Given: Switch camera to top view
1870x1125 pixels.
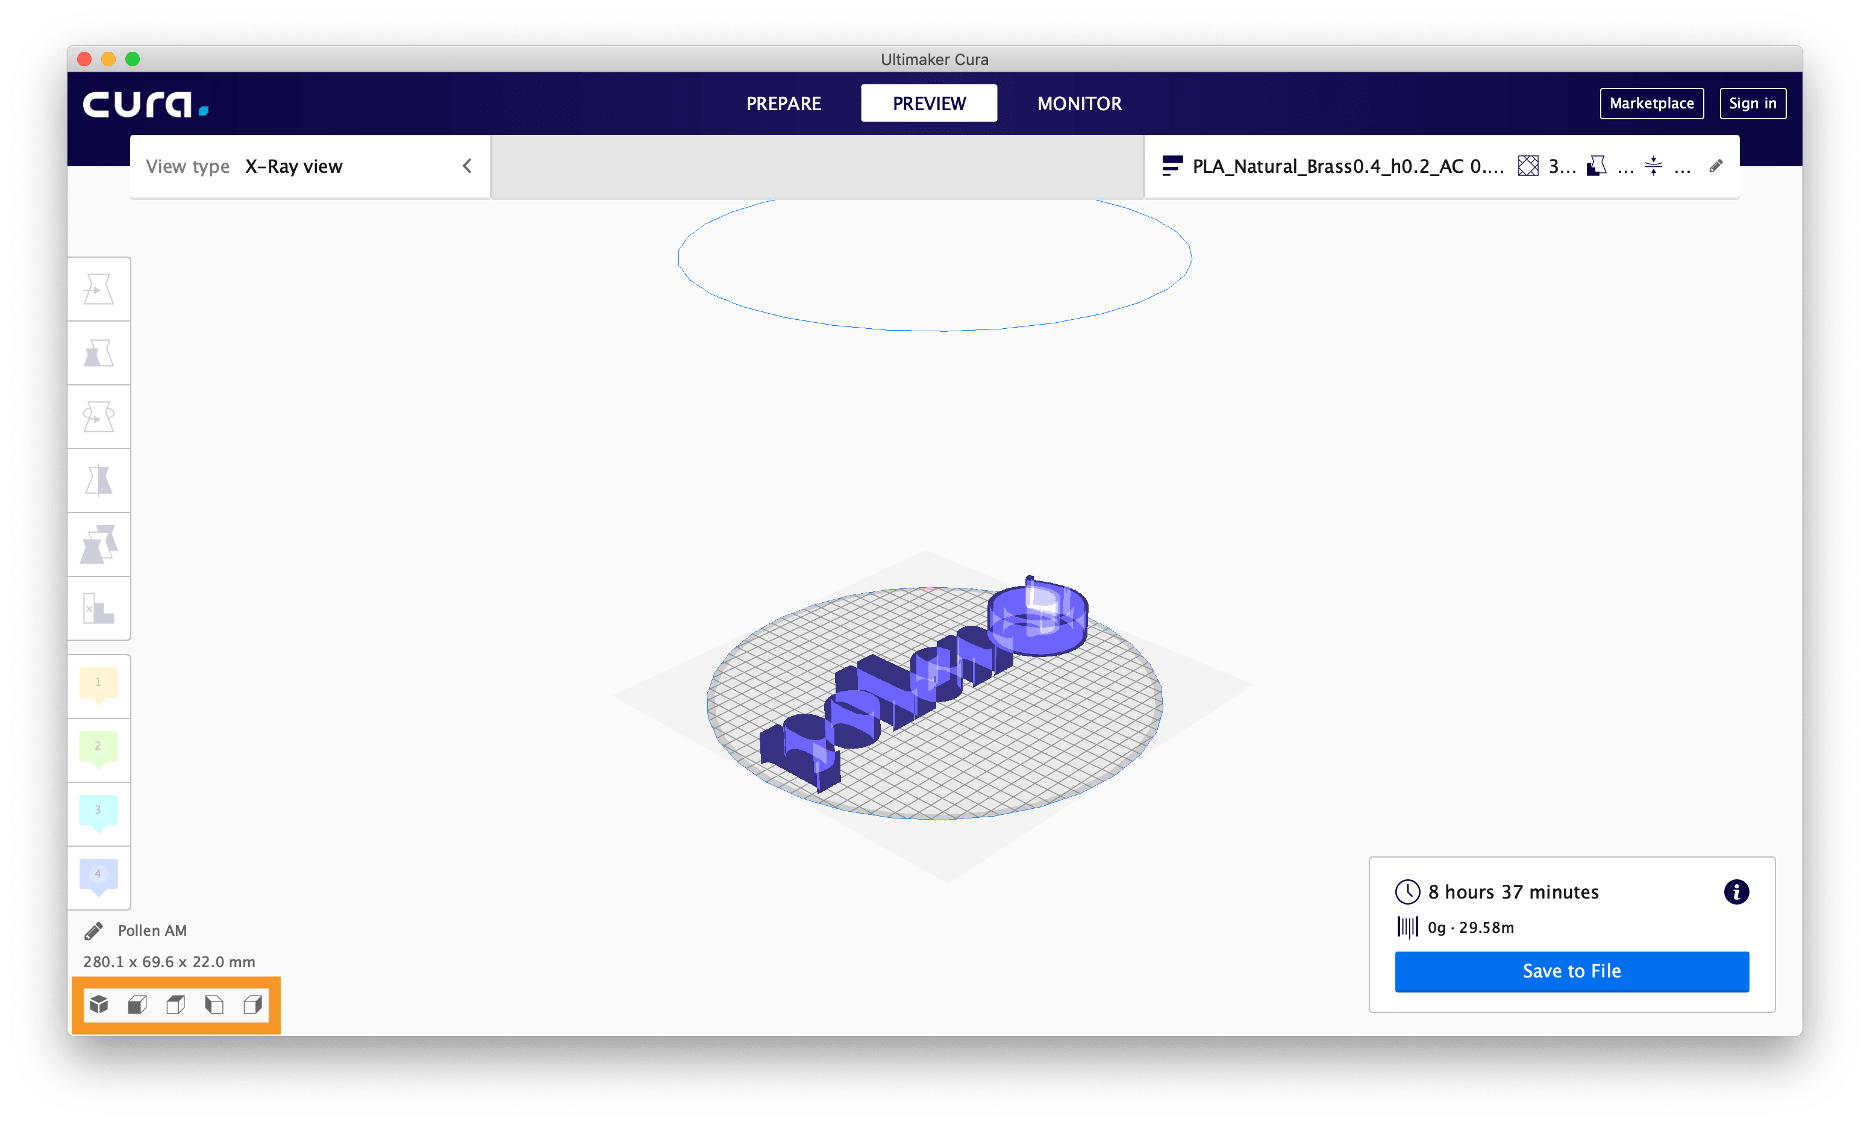Looking at the screenshot, I should pyautogui.click(x=176, y=1004).
